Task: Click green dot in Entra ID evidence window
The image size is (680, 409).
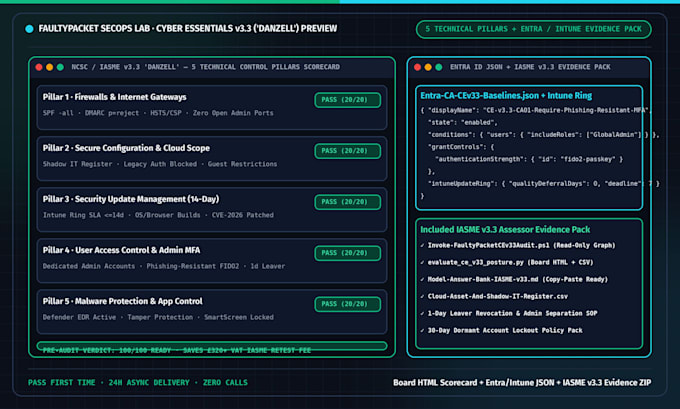Action: click(439, 67)
